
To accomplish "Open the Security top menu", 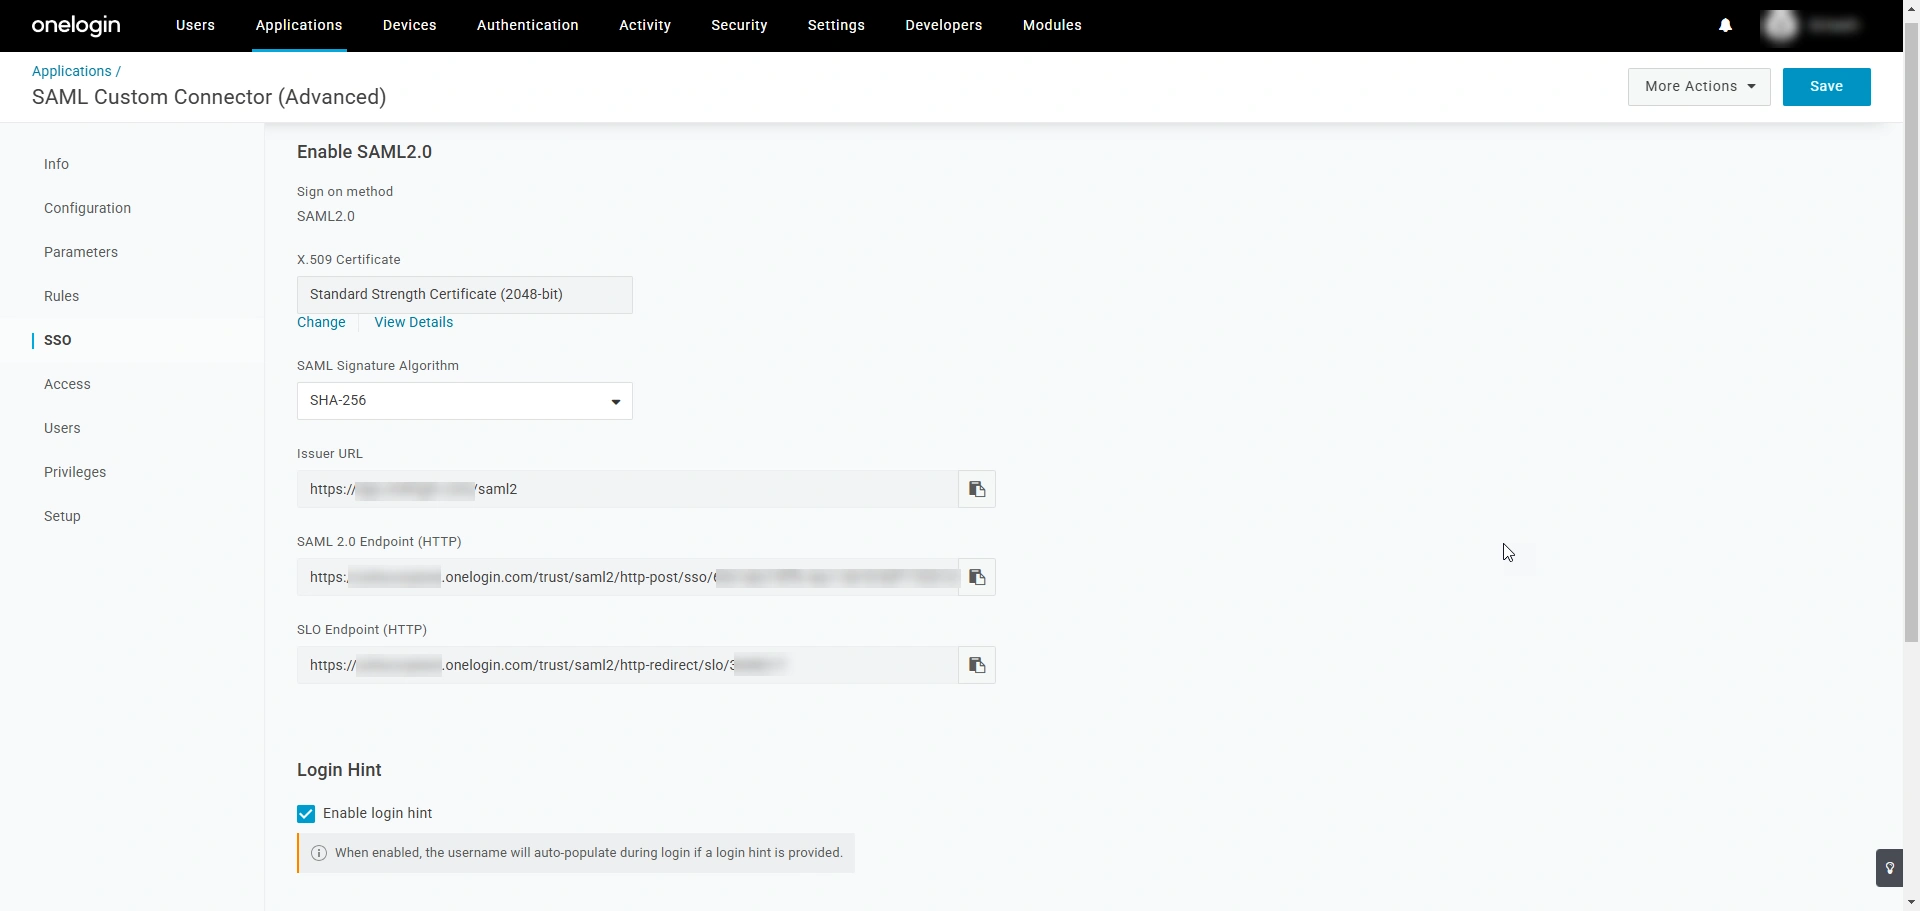I will pyautogui.click(x=739, y=26).
